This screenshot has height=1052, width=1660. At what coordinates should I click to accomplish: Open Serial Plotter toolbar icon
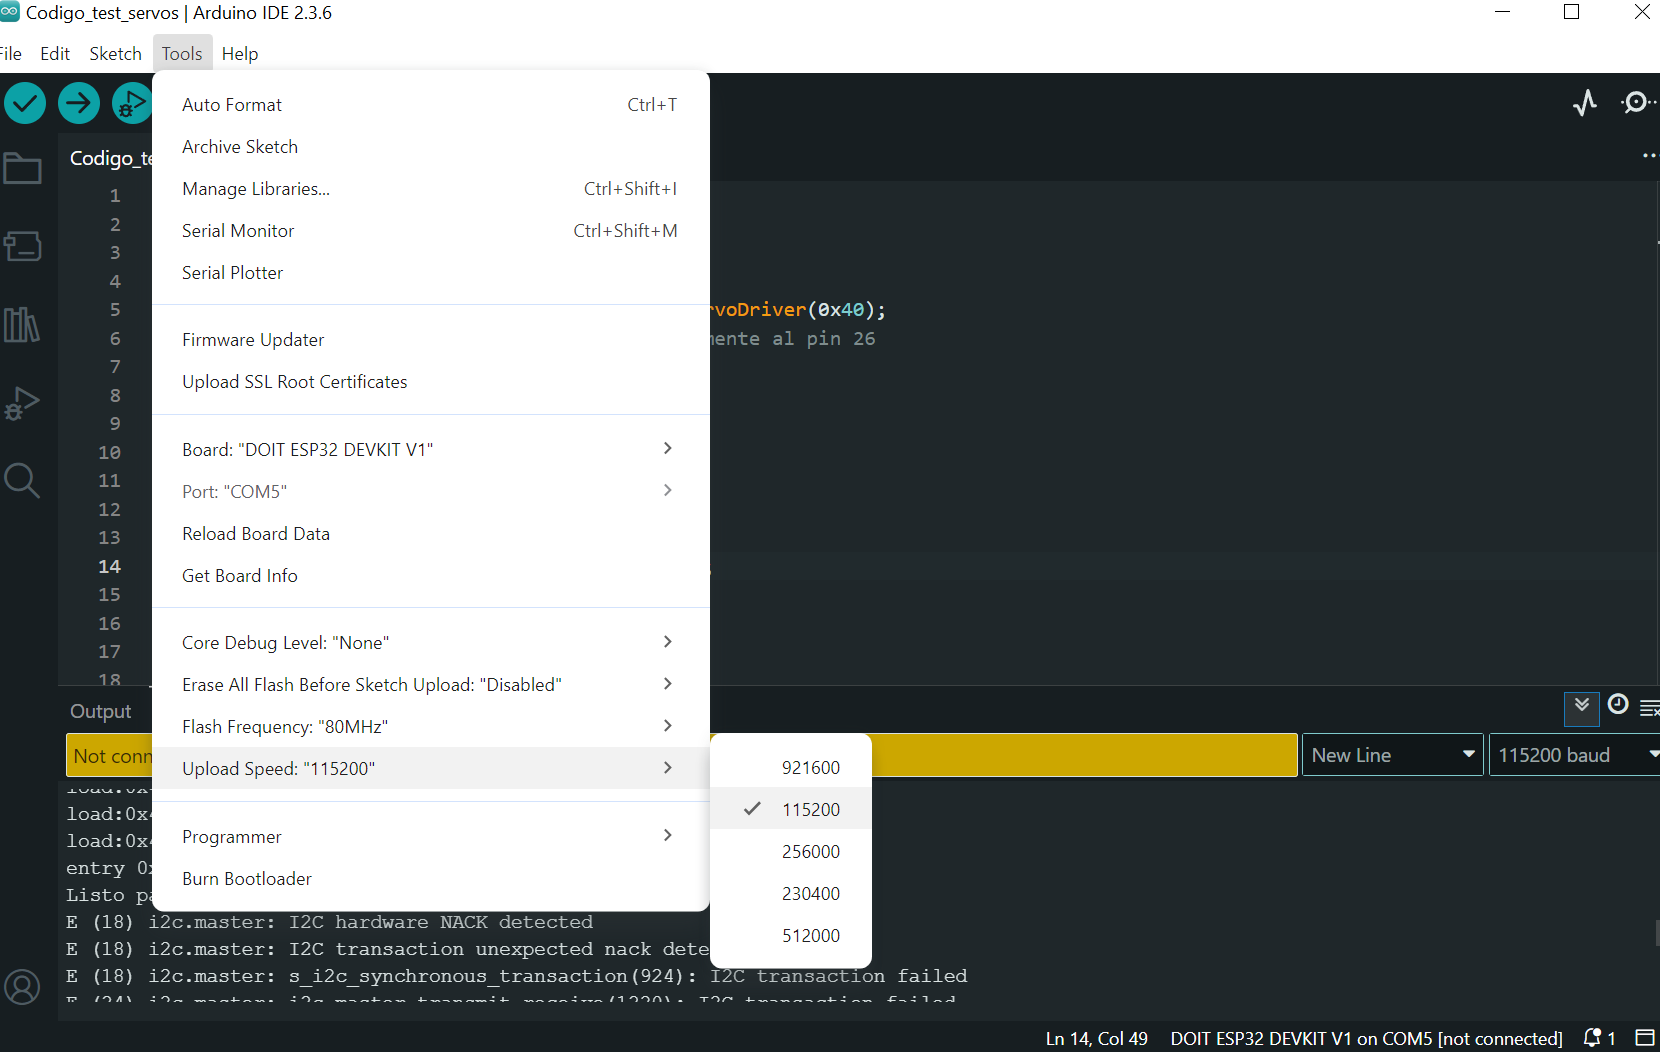[1585, 103]
